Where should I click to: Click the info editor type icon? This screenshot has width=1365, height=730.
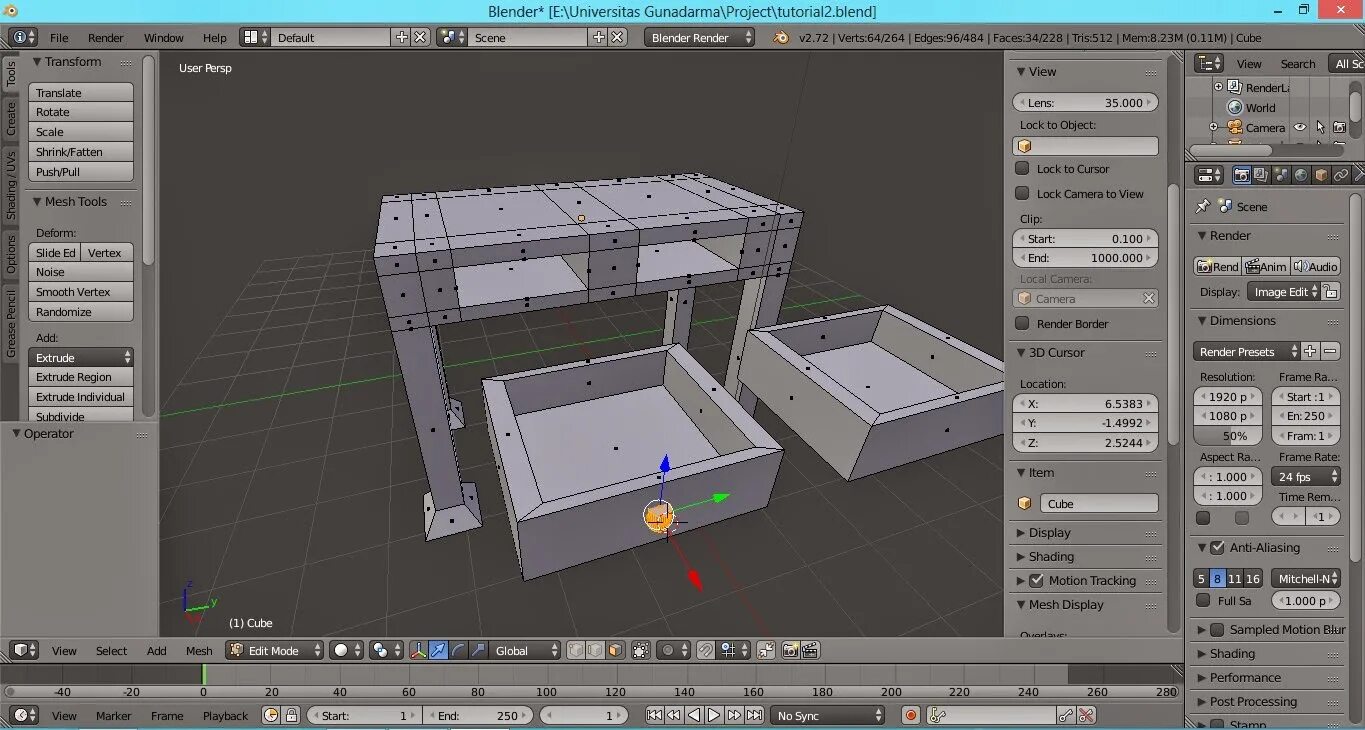24,37
